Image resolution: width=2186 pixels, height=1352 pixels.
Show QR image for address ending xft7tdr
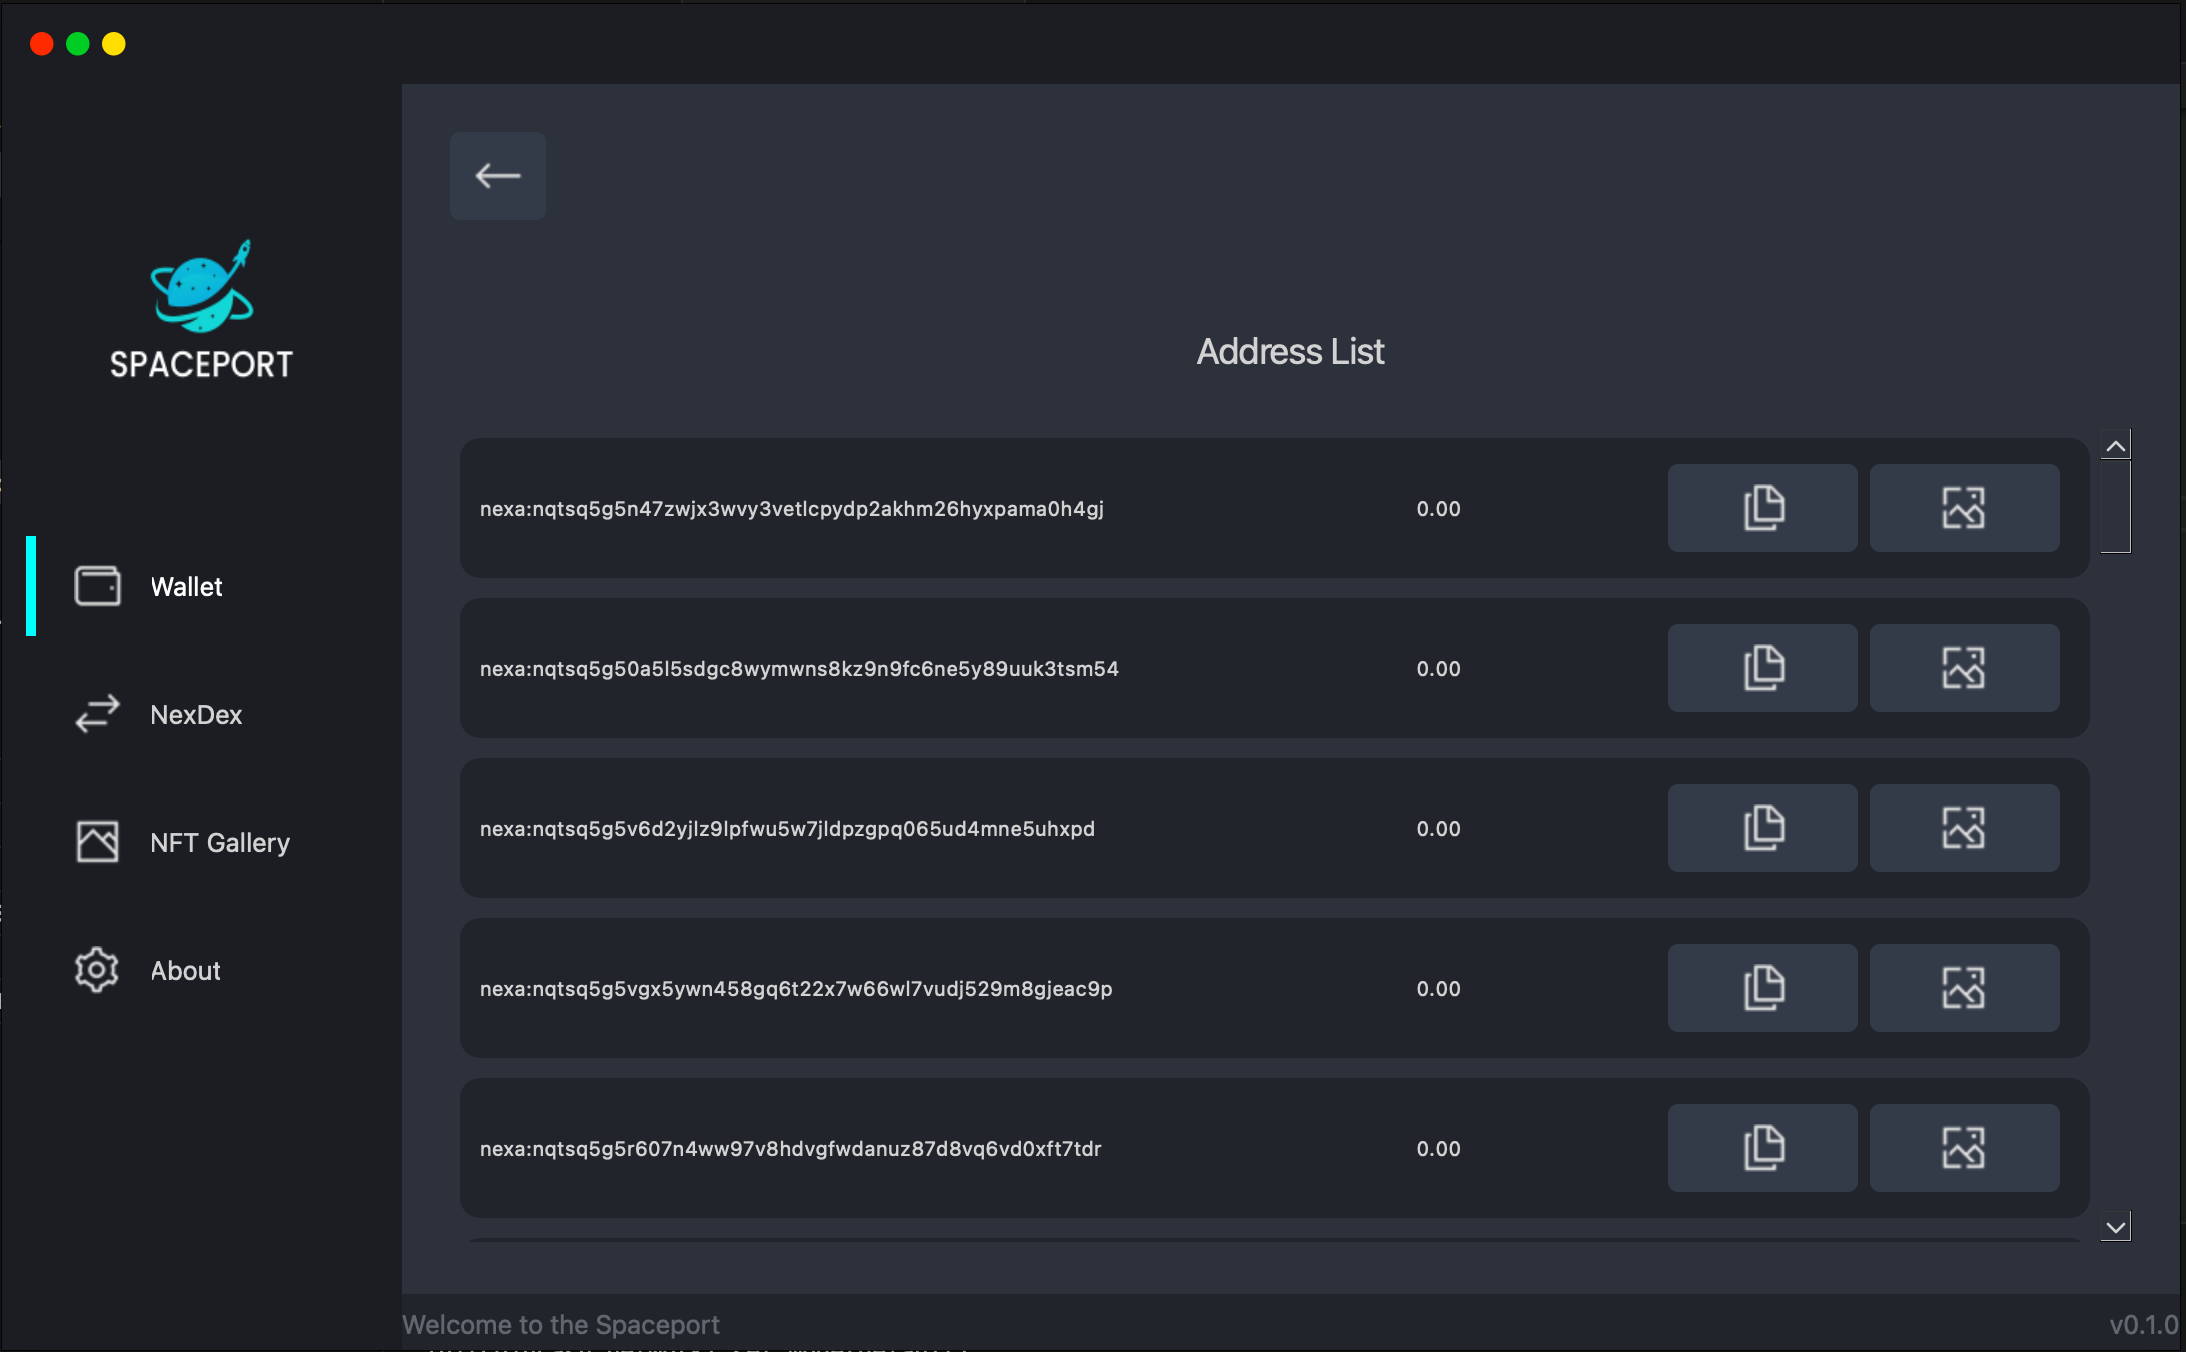[1964, 1148]
